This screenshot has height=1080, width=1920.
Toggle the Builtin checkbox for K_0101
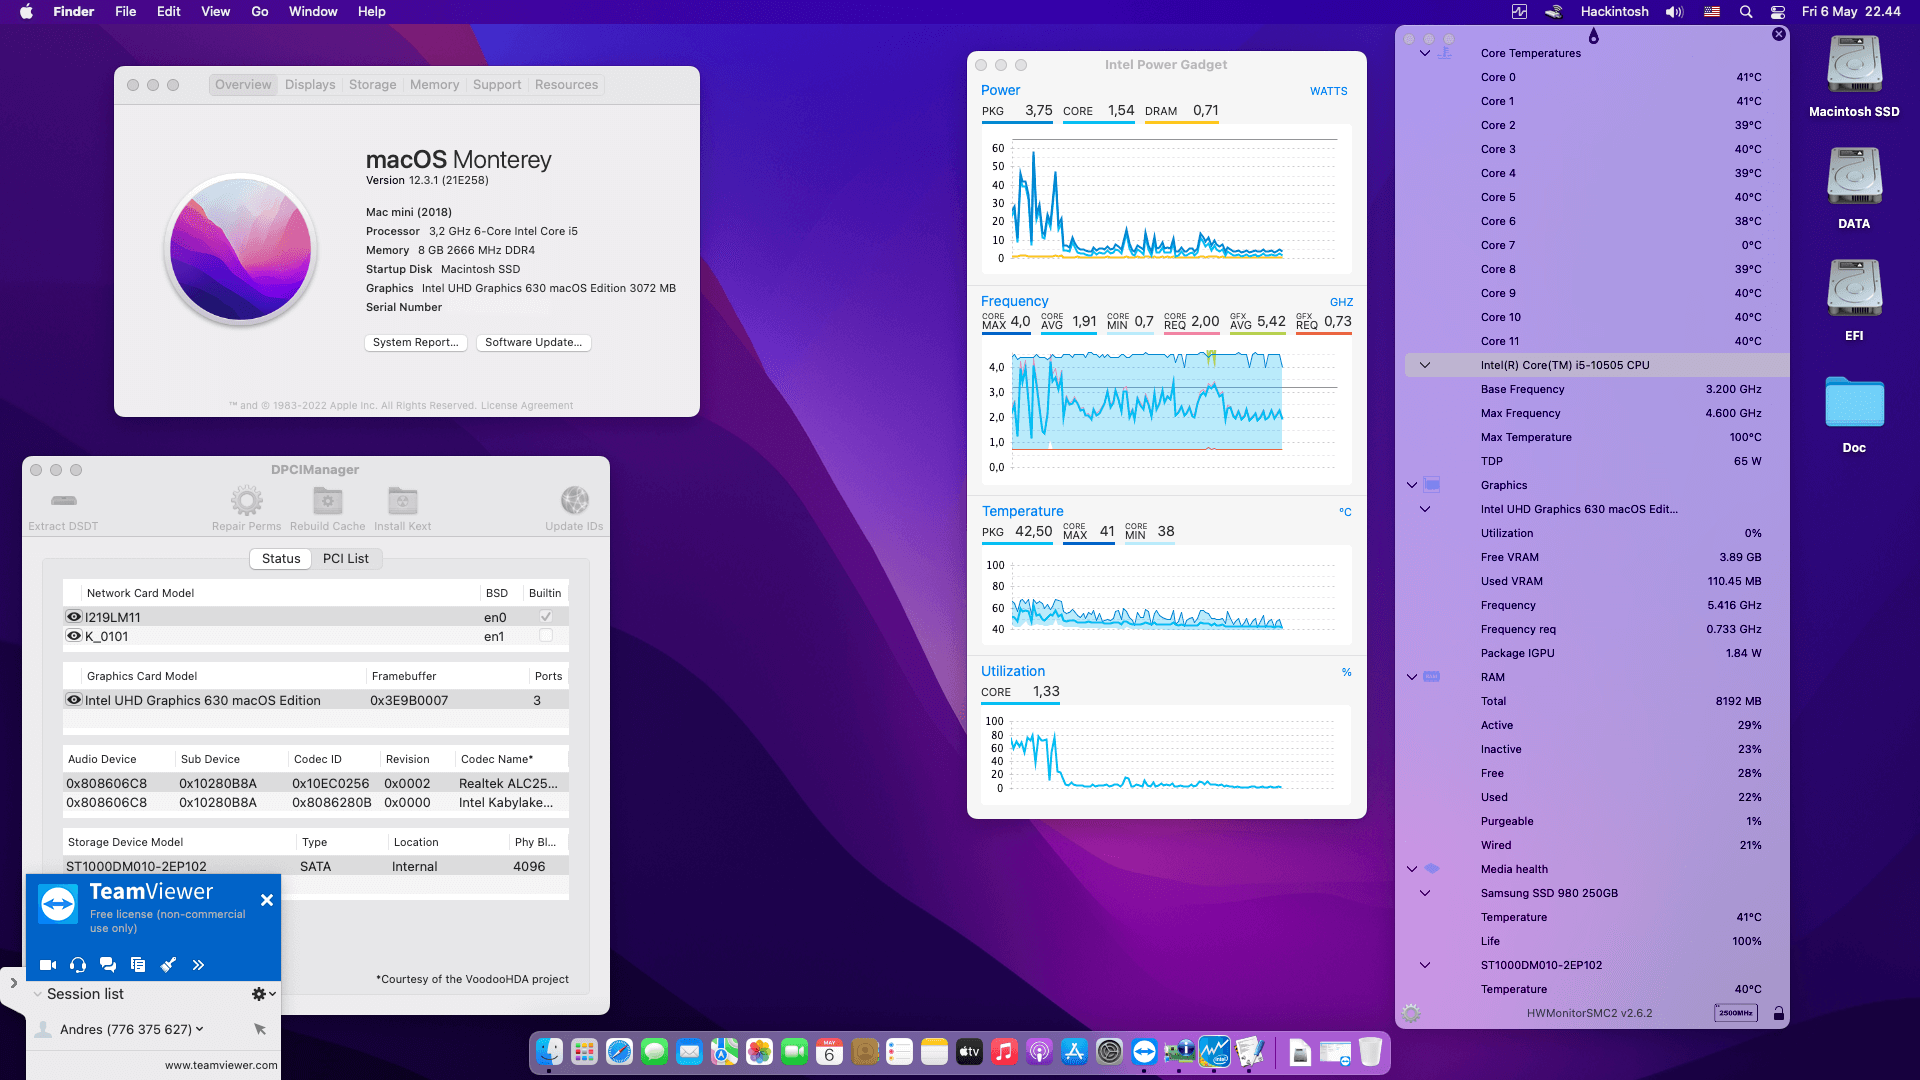[546, 636]
